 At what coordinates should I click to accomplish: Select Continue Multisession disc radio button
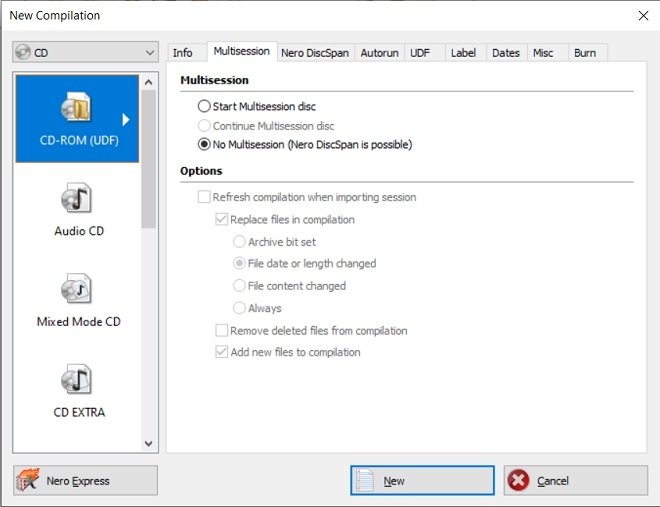point(204,125)
